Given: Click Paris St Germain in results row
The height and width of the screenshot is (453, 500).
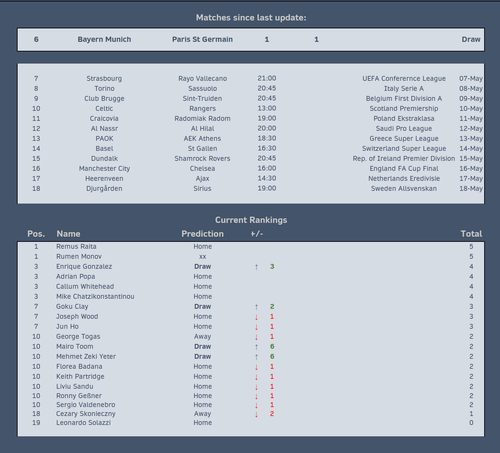Looking at the screenshot, I should coord(202,39).
